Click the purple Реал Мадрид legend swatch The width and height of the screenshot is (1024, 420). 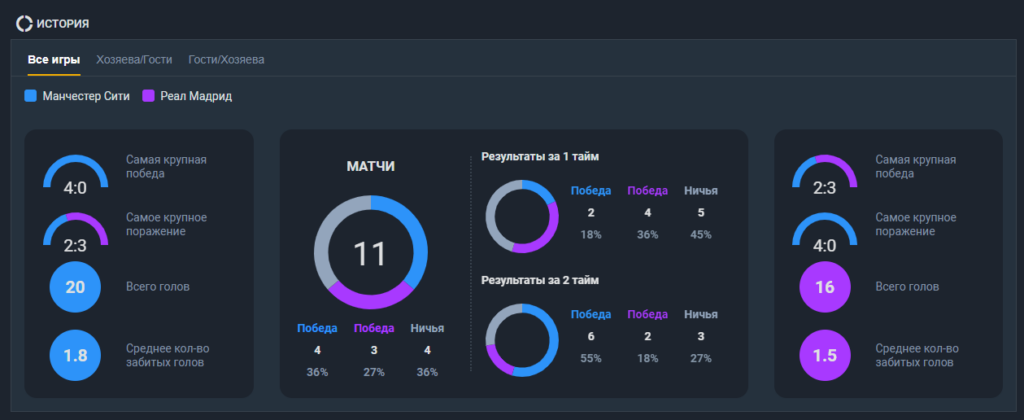pyautogui.click(x=148, y=96)
